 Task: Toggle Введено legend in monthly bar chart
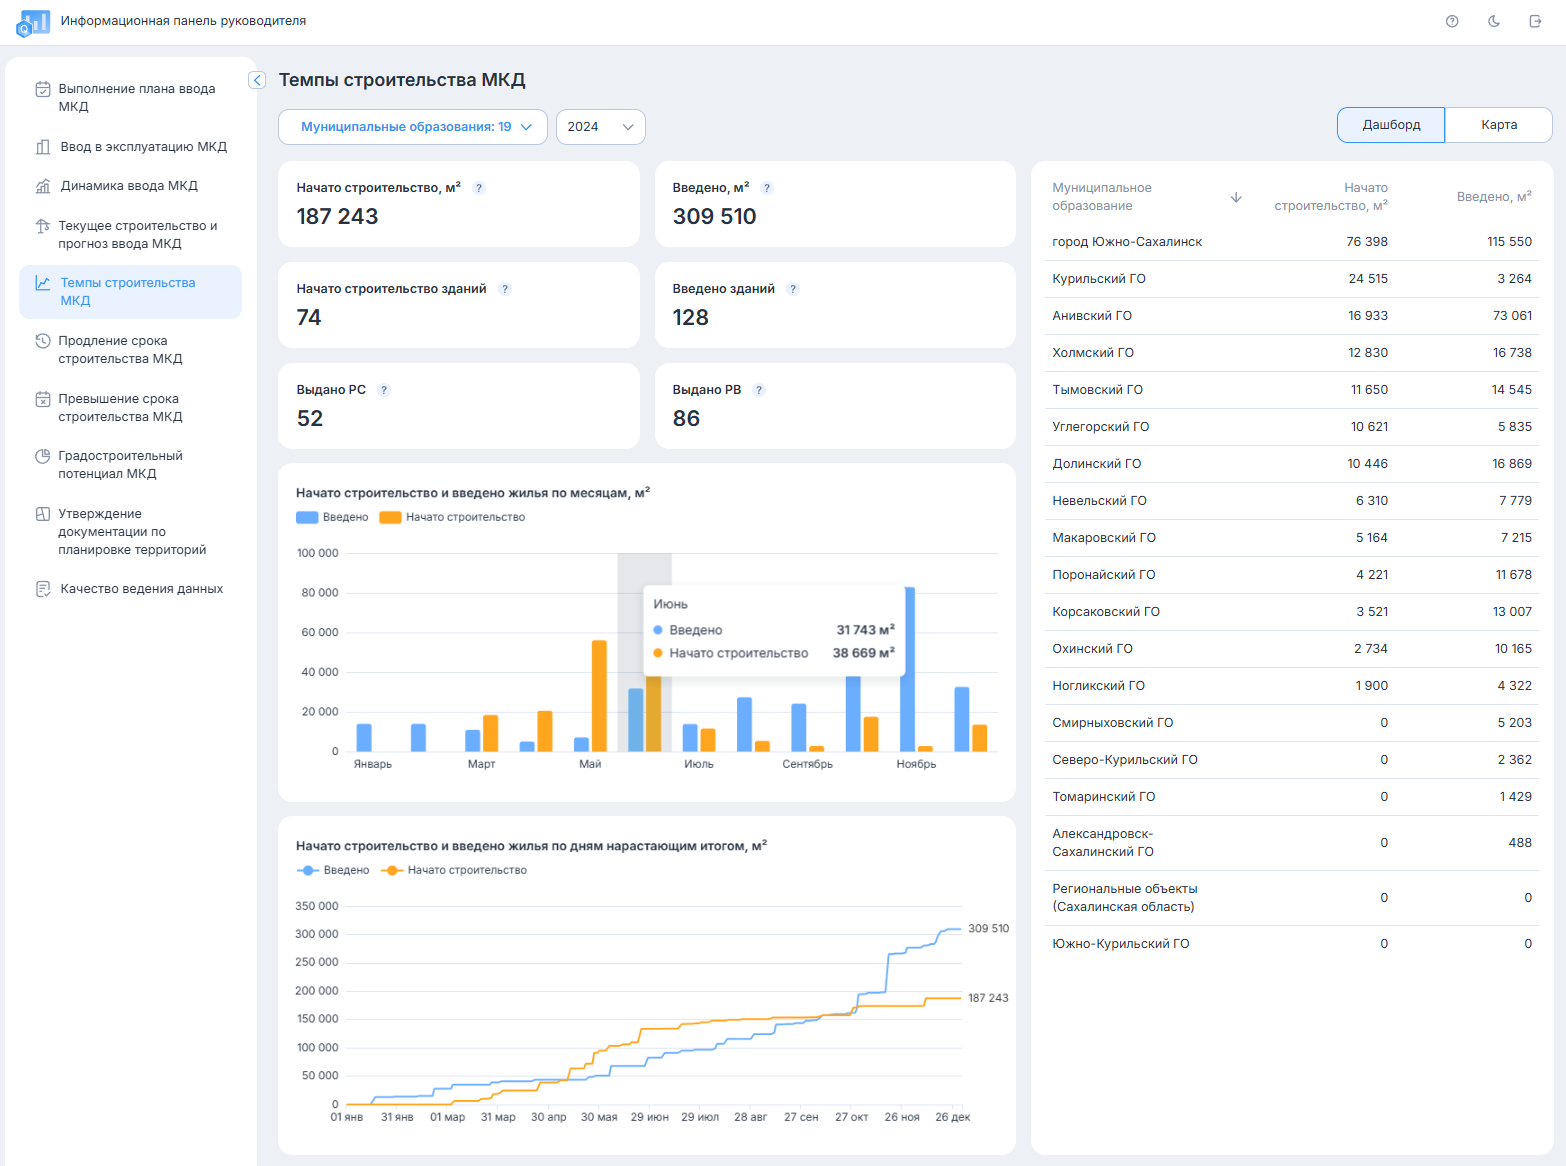coord(332,517)
